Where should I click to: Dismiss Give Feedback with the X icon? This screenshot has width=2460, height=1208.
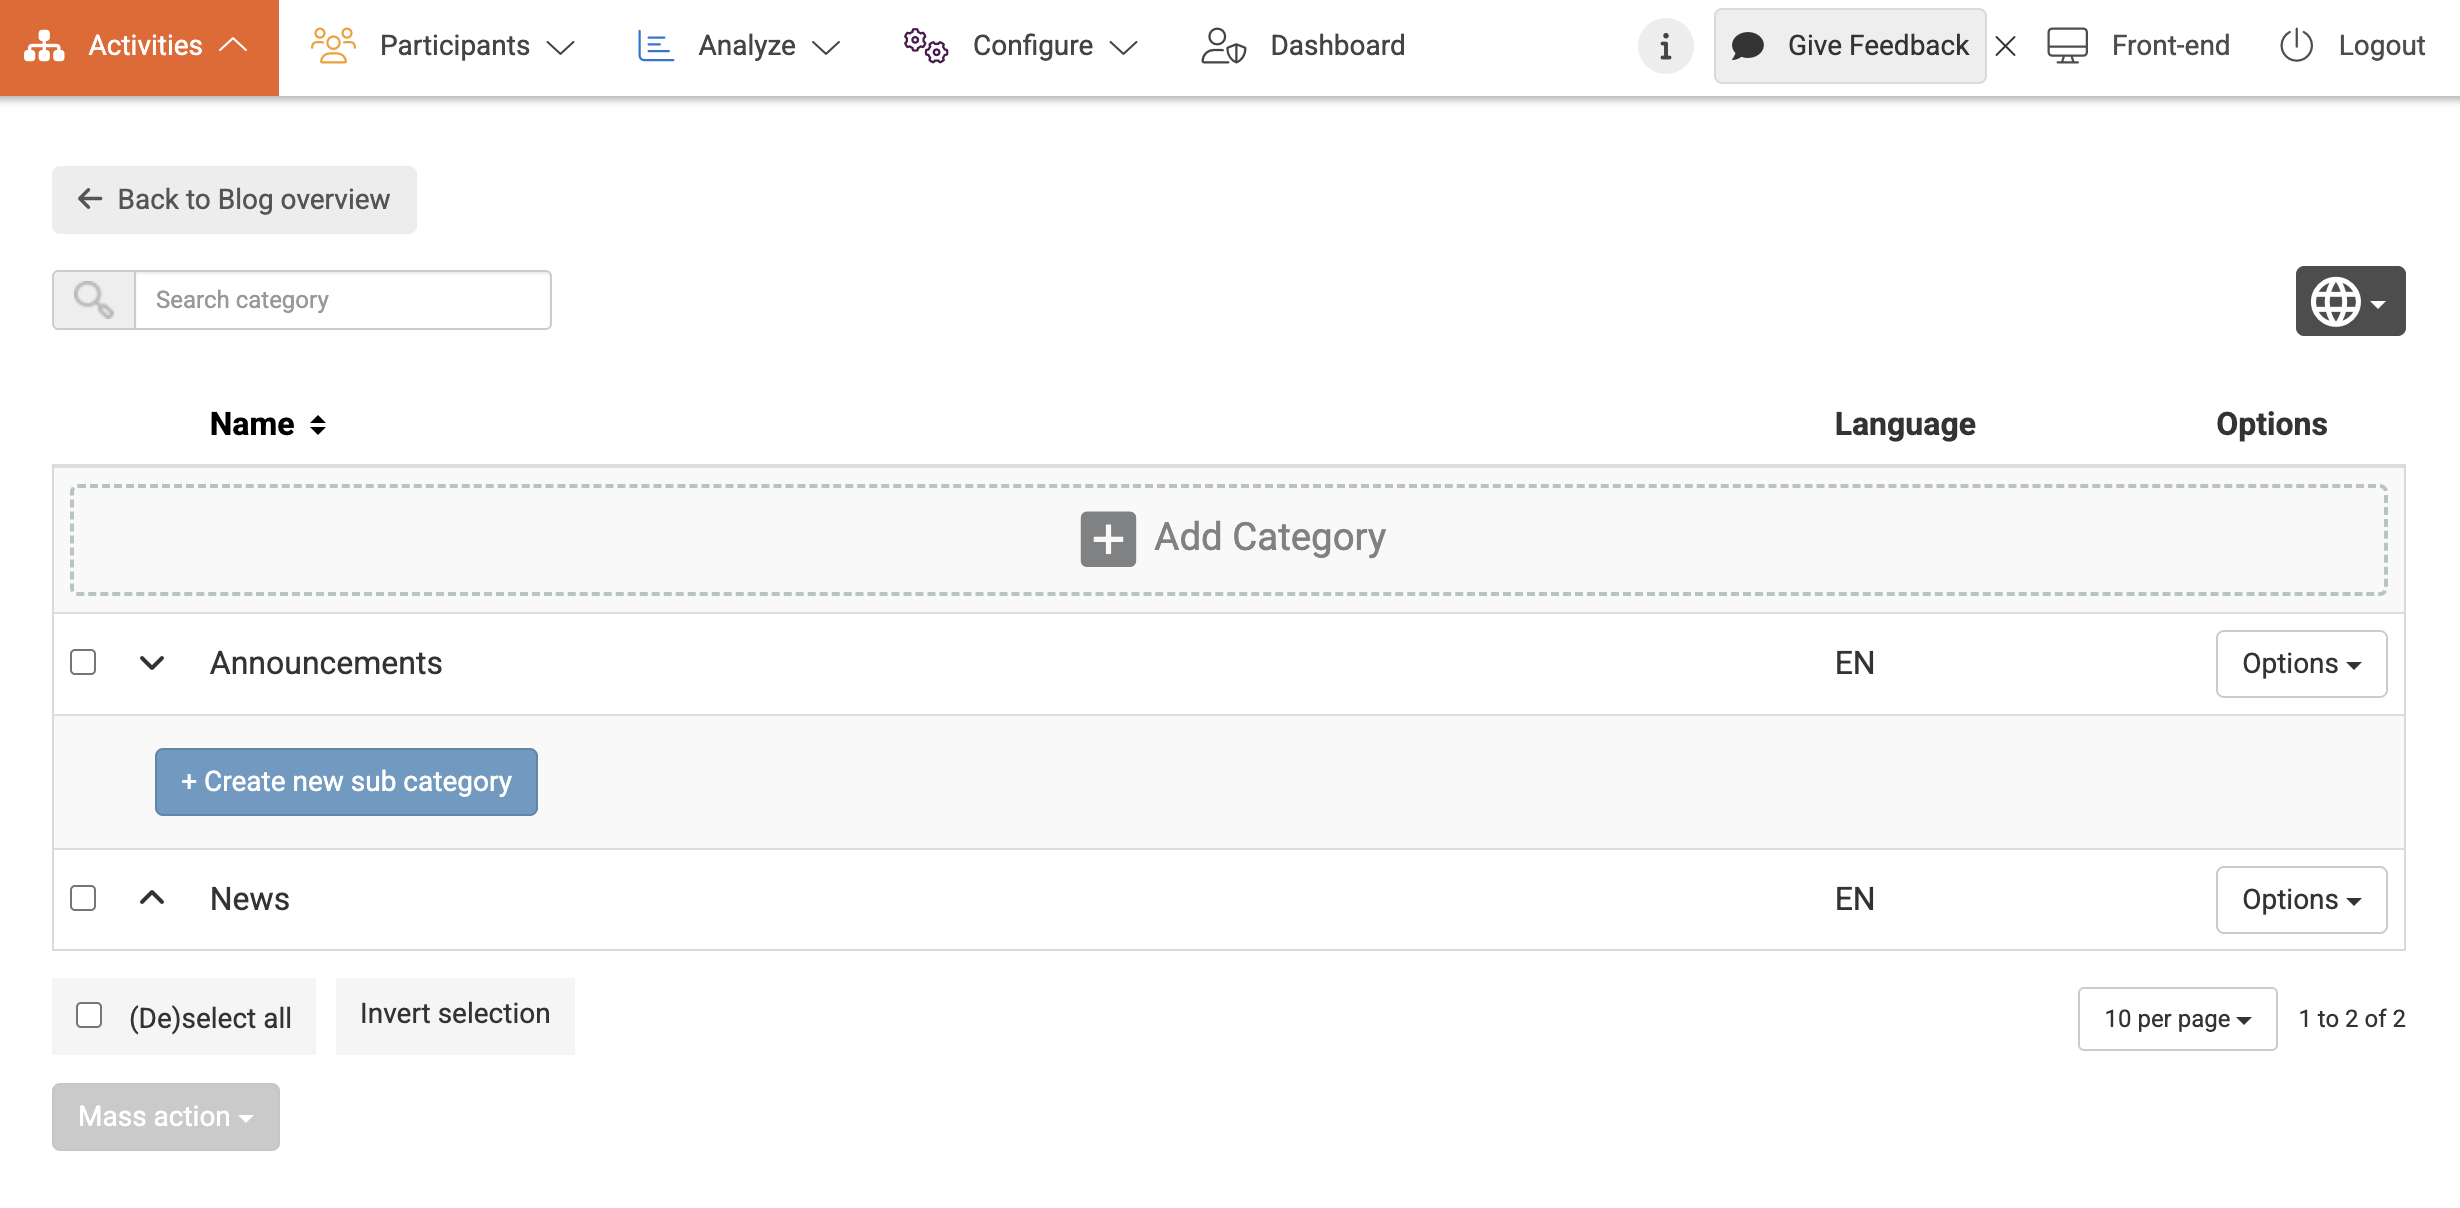pyautogui.click(x=2005, y=46)
